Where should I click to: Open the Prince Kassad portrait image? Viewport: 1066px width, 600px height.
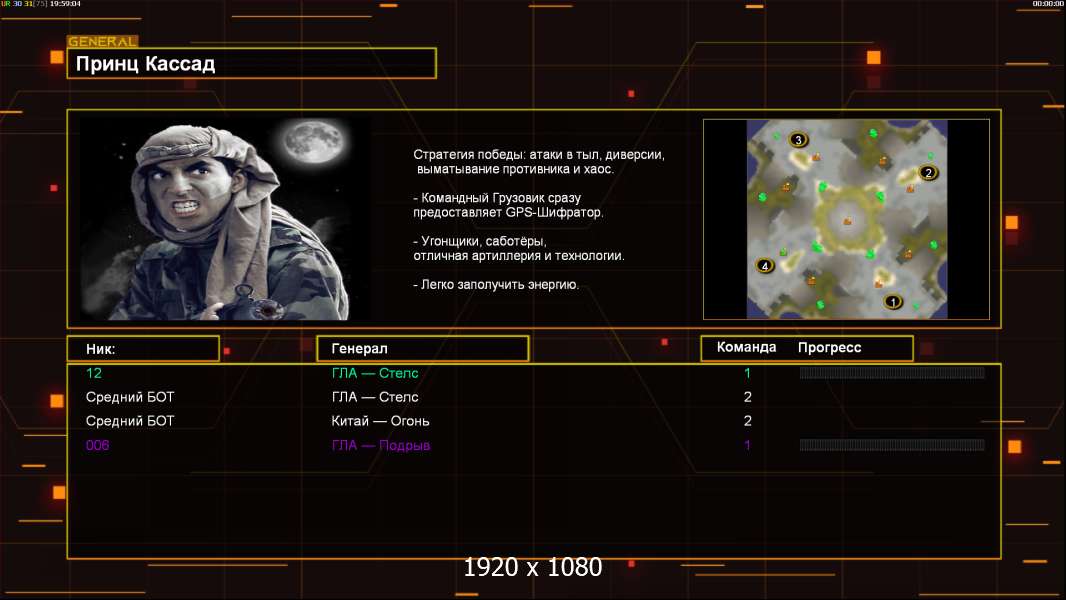pyautogui.click(x=224, y=218)
